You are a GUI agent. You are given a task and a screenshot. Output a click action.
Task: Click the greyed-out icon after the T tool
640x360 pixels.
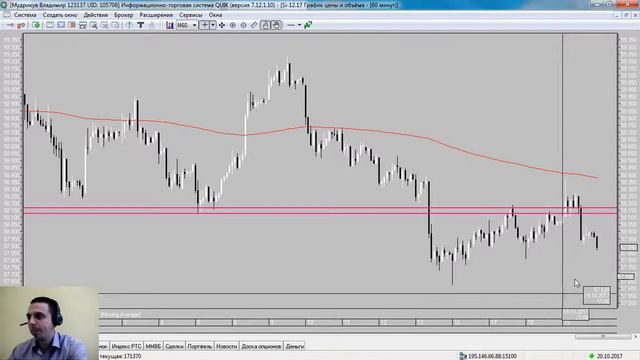(151, 25)
